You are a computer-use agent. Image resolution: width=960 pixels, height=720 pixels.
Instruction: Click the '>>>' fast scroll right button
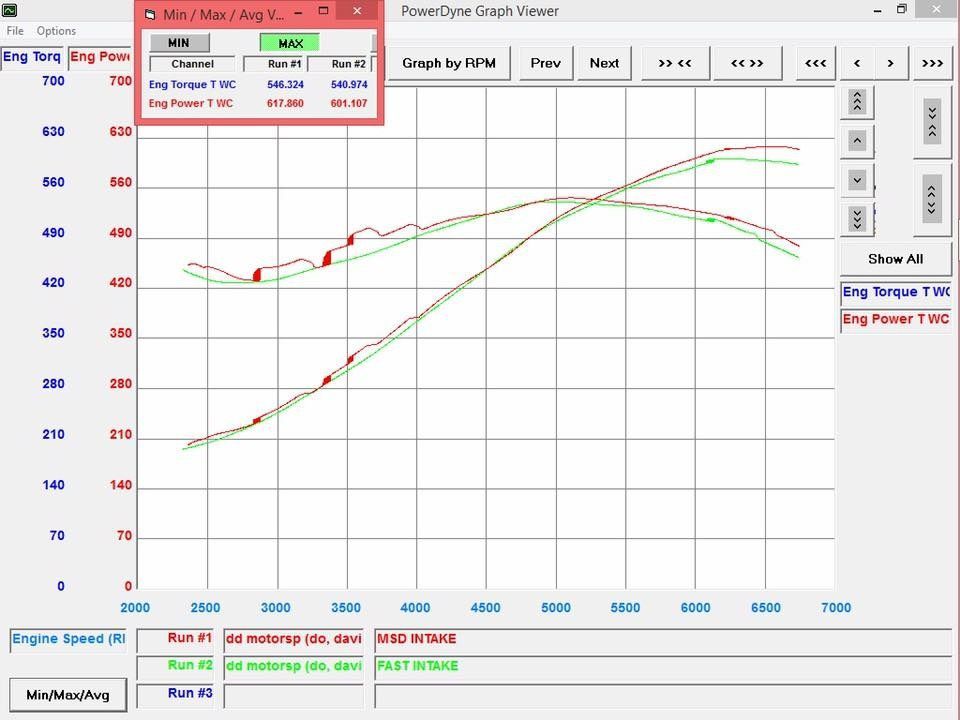(x=932, y=63)
